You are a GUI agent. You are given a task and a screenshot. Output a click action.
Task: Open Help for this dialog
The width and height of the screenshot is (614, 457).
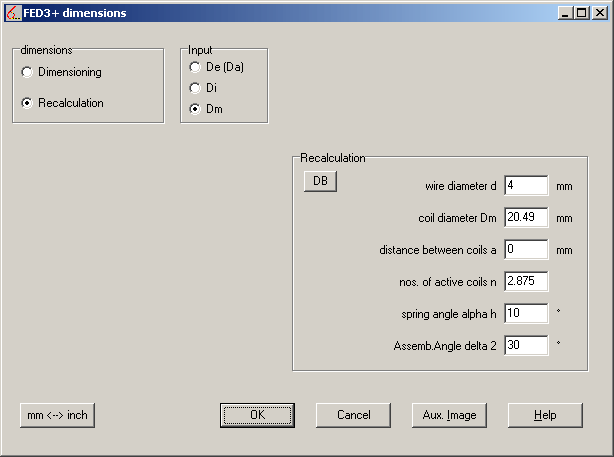click(x=545, y=415)
